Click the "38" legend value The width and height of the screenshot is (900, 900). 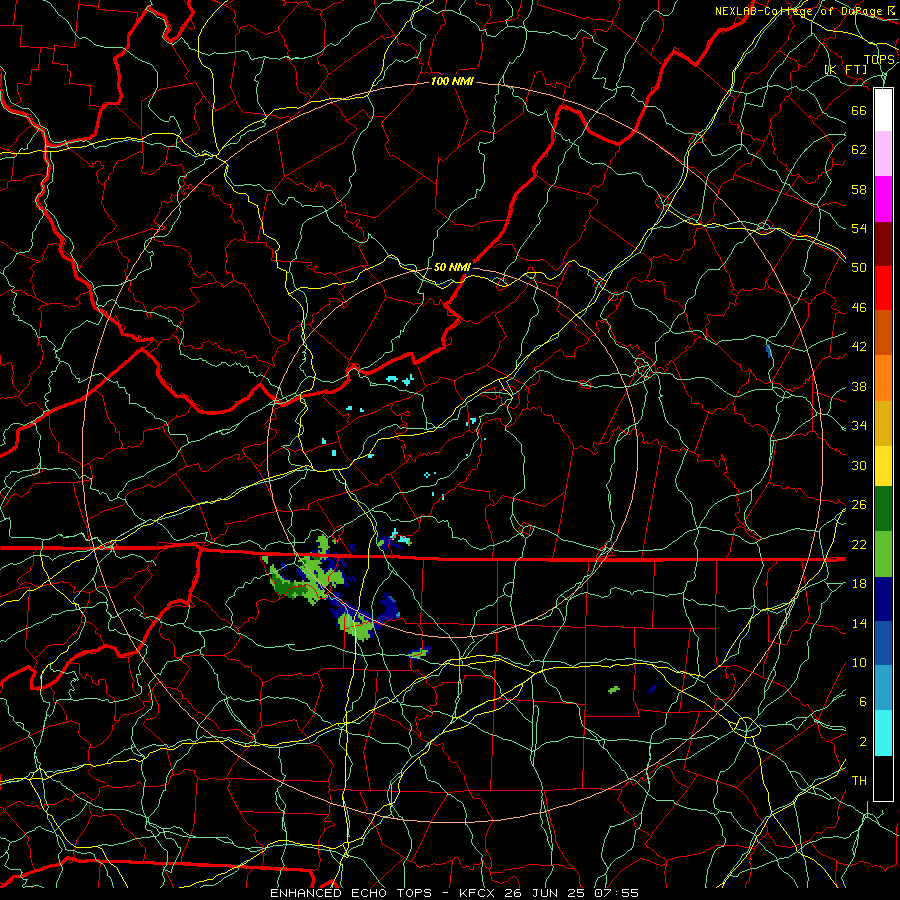859,386
